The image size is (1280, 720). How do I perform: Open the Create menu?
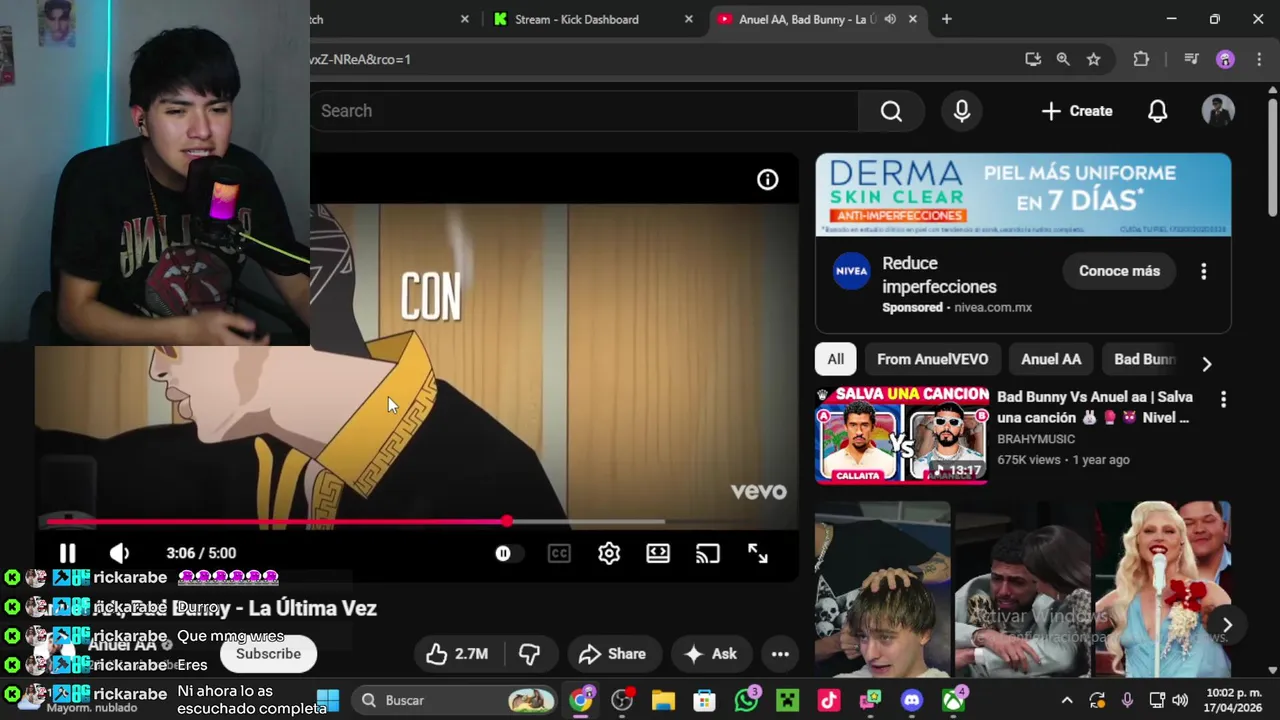pos(1077,111)
